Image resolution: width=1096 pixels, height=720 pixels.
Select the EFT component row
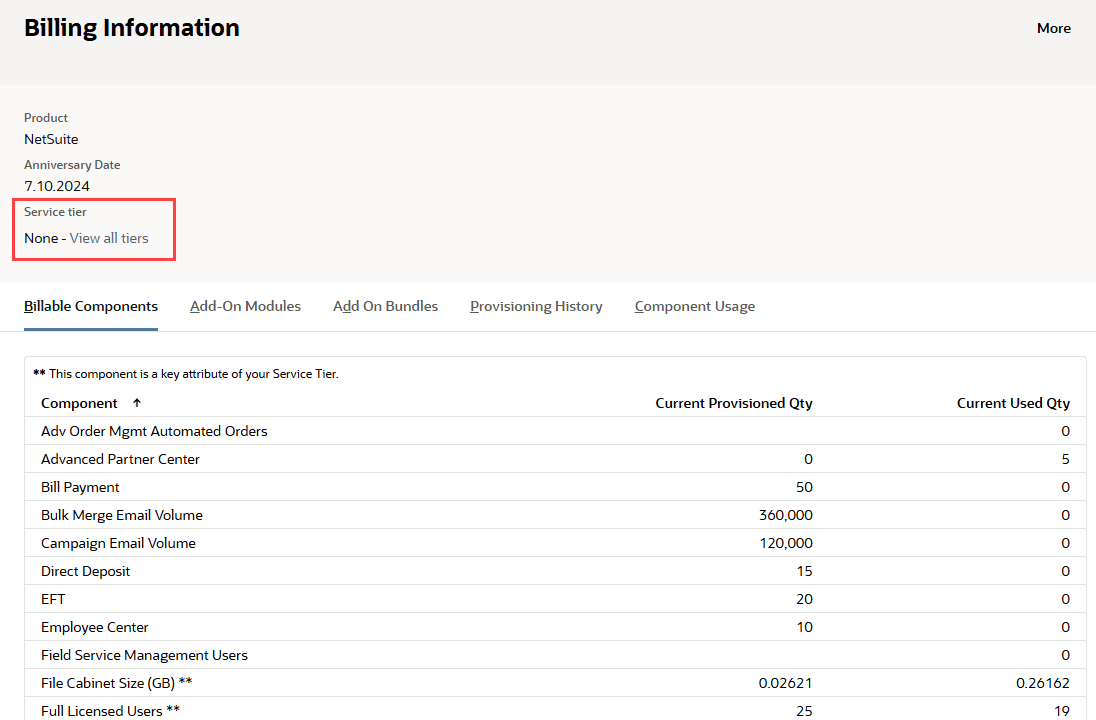555,599
